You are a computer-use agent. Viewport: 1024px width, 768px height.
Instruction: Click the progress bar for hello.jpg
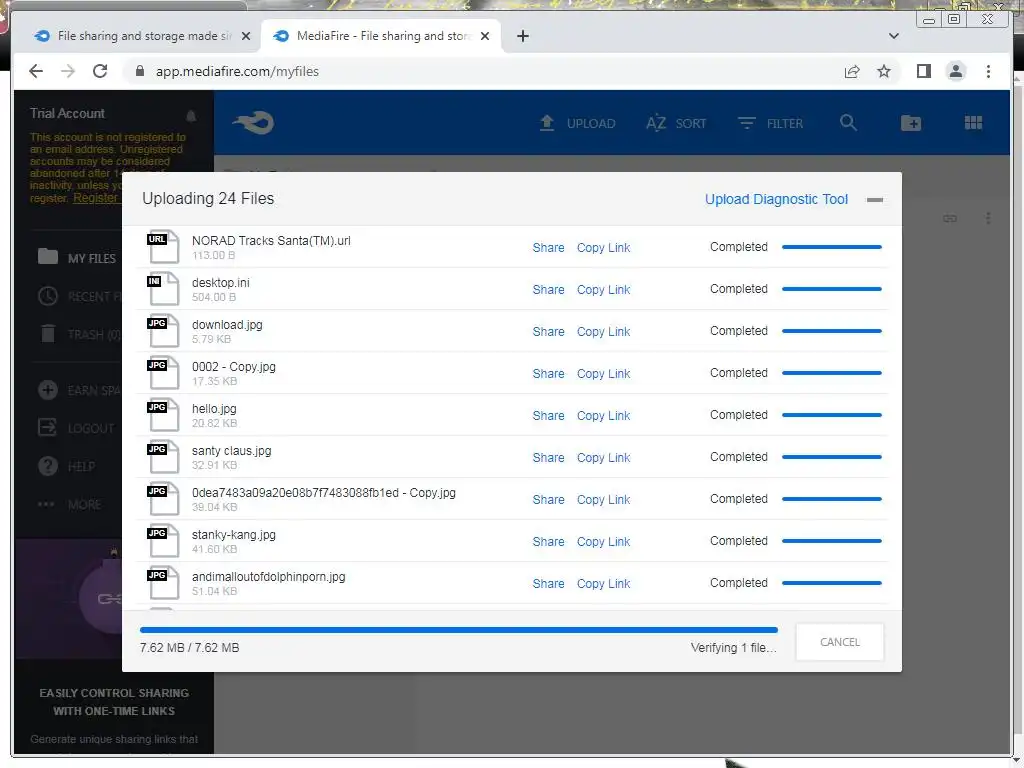(x=831, y=415)
